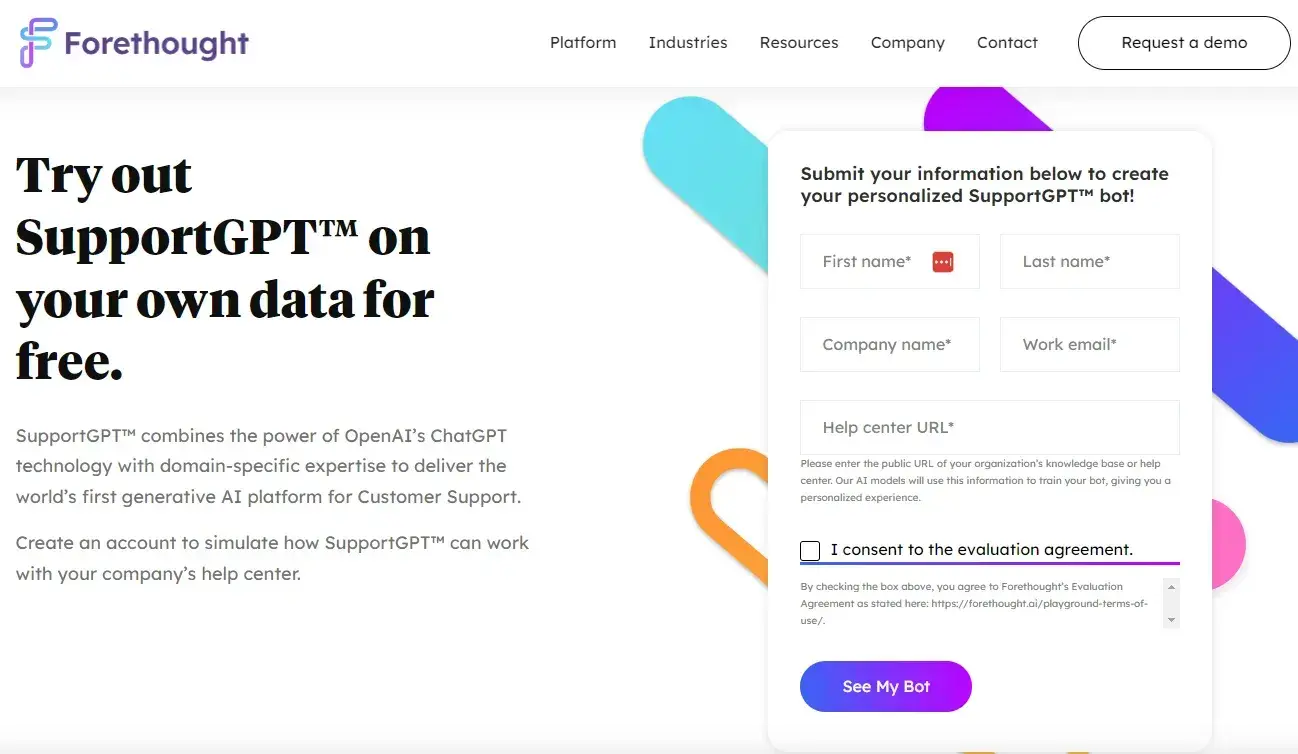Click into the Company name field
1298x754 pixels.
coord(890,345)
